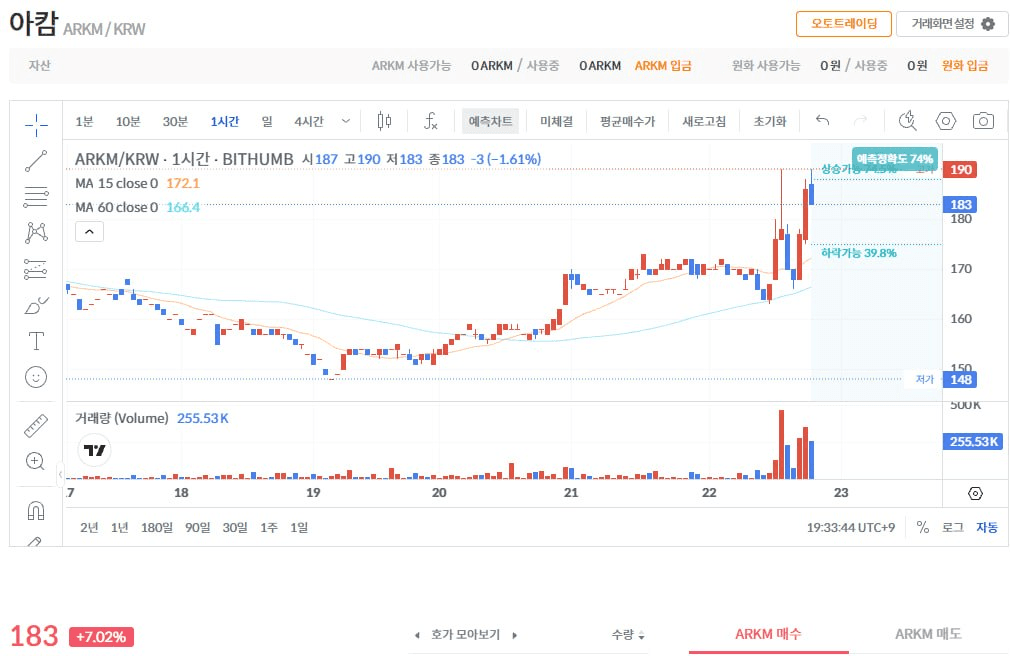Select the crosshair cursor tool
The height and width of the screenshot is (656, 1010).
tap(36, 124)
